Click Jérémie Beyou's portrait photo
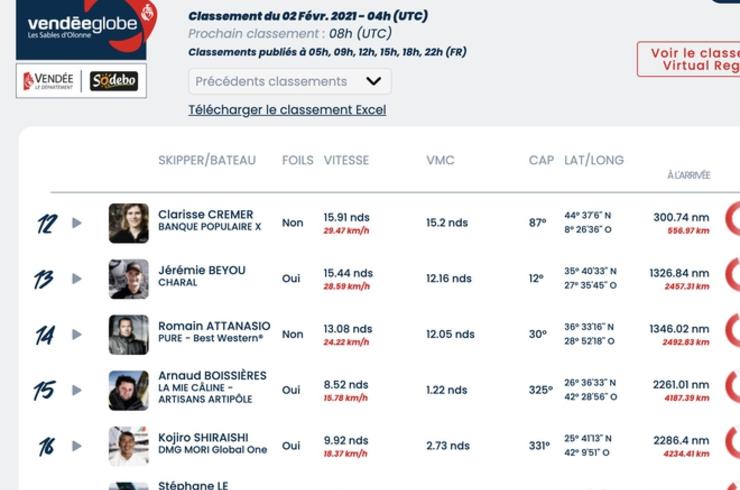The image size is (740, 490). tap(128, 279)
